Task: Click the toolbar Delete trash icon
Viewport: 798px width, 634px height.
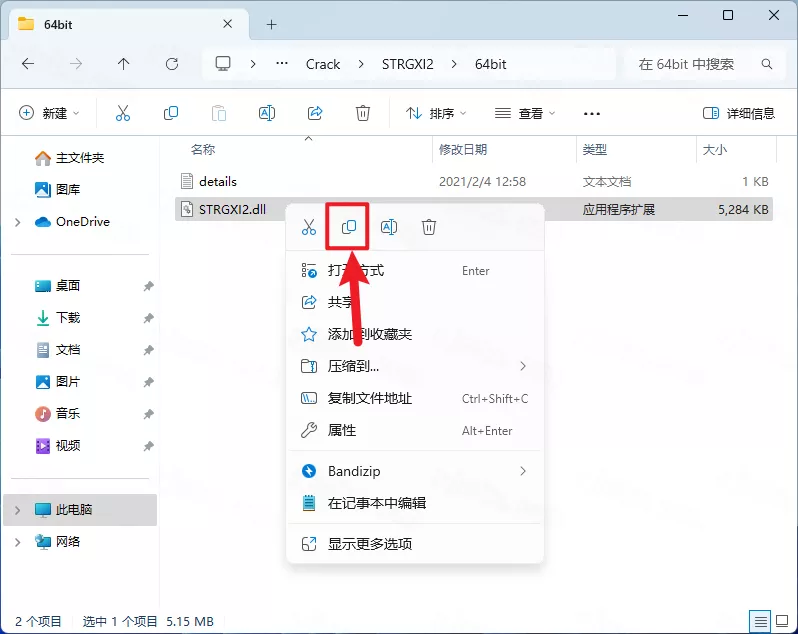Action: coord(363,113)
